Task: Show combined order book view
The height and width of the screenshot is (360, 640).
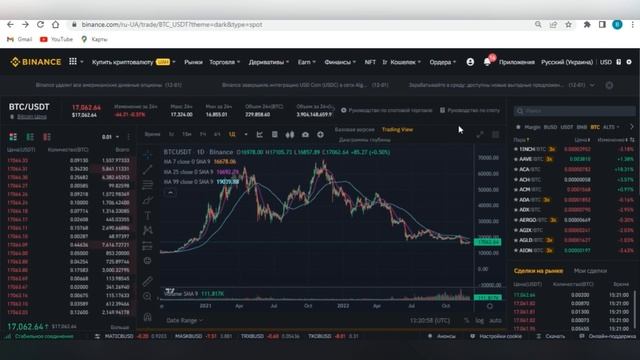Action: pyautogui.click(x=13, y=136)
